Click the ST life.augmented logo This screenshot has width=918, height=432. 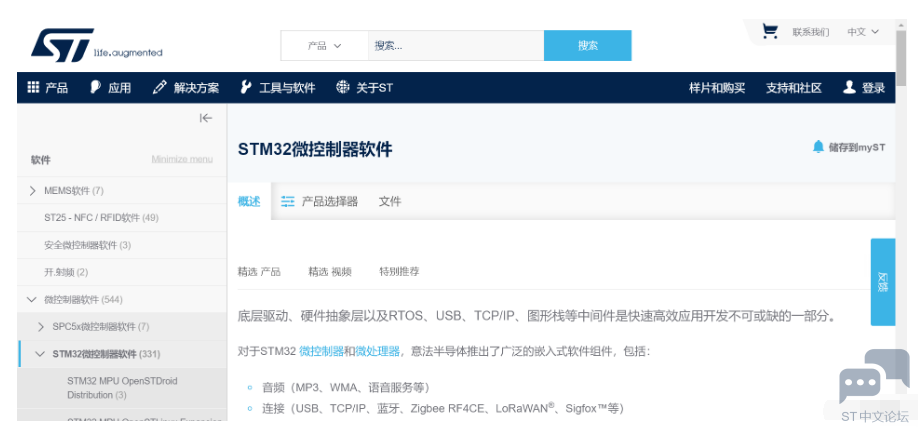pos(97,46)
